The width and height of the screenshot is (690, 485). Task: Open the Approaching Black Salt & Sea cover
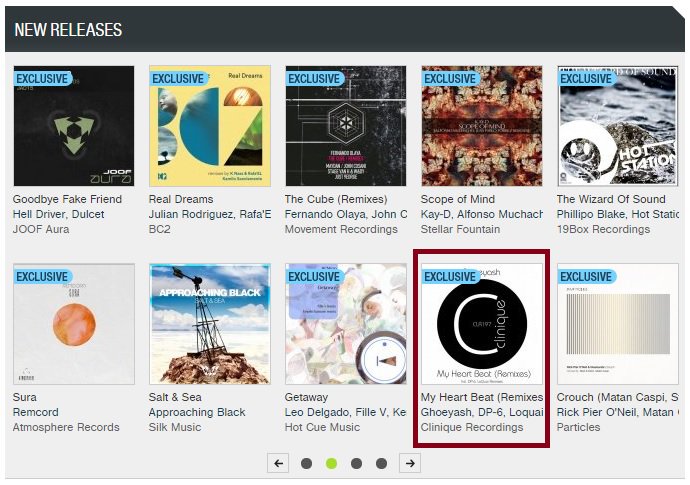pyautogui.click(x=210, y=324)
